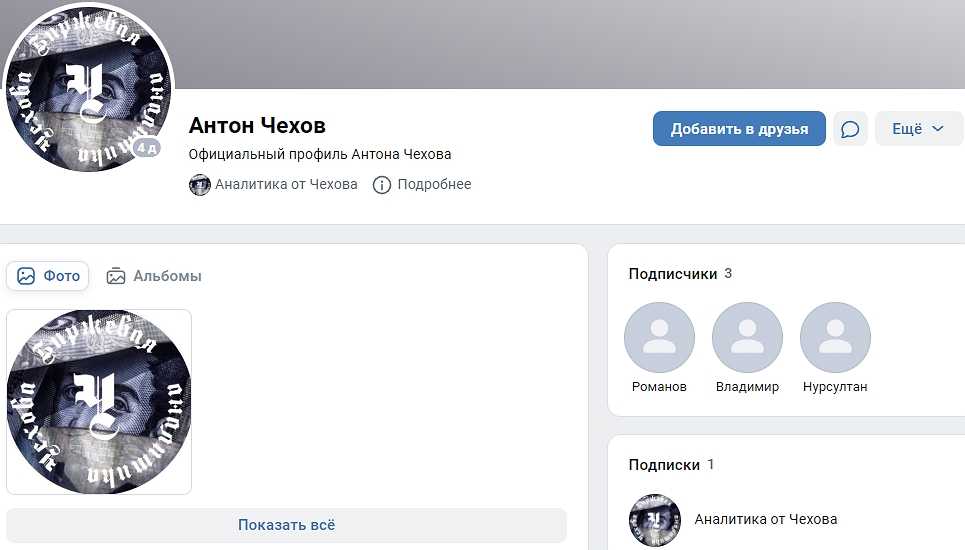Click the message speech bubble icon
Screen dimensions: 965x550
click(850, 129)
